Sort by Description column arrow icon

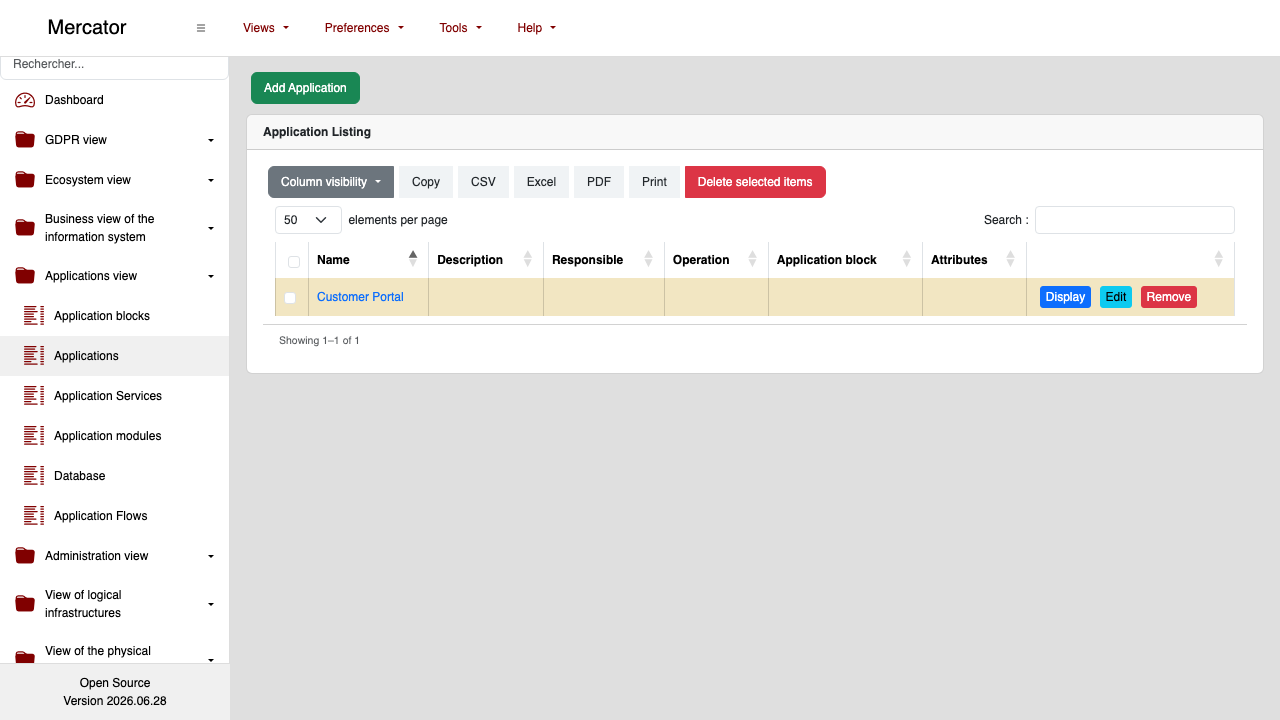(529, 259)
